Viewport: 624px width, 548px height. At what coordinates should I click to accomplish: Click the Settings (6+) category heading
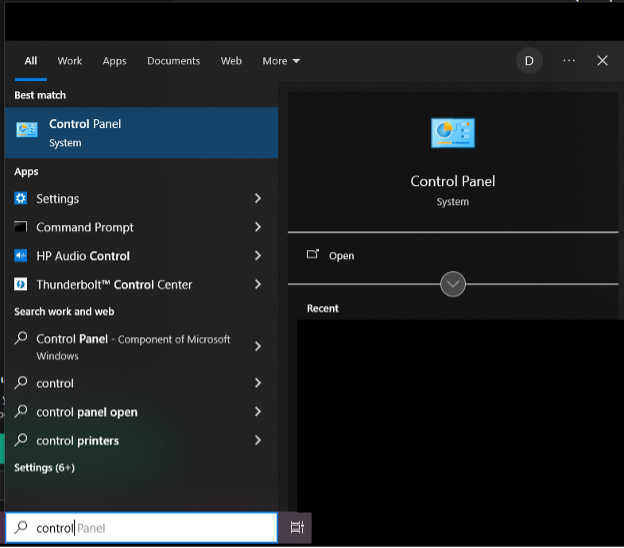45,468
